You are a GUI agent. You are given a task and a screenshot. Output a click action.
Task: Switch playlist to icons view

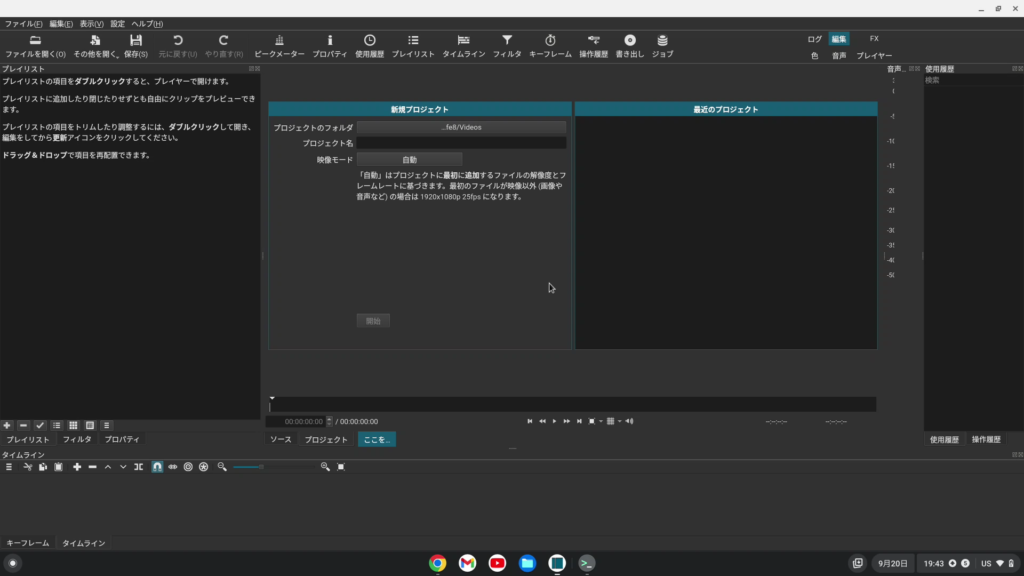(90, 425)
